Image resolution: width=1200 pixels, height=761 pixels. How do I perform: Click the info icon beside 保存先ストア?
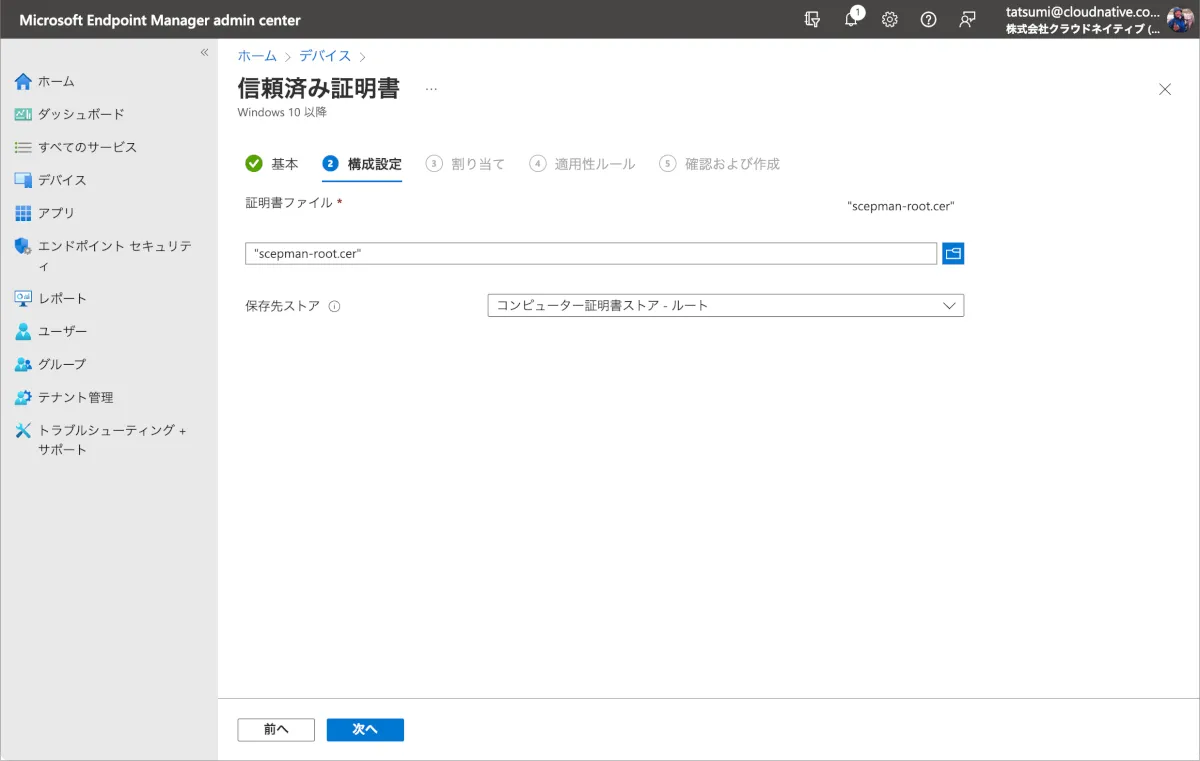pyautogui.click(x=335, y=307)
